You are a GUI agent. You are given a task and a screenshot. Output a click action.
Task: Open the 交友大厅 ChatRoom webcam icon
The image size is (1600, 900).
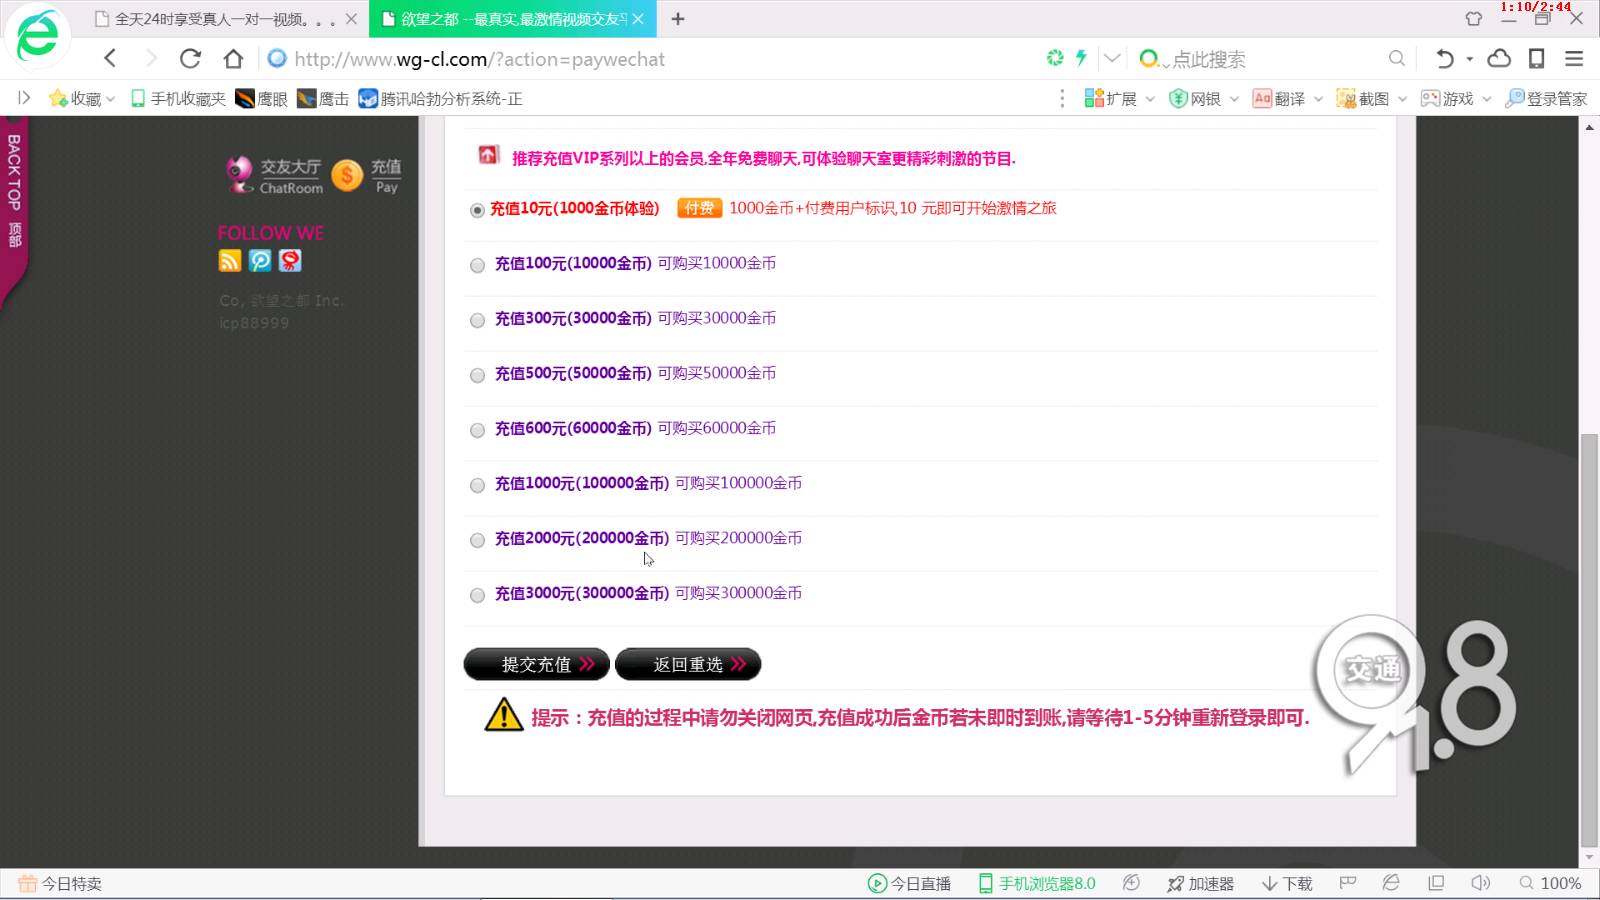coord(239,174)
